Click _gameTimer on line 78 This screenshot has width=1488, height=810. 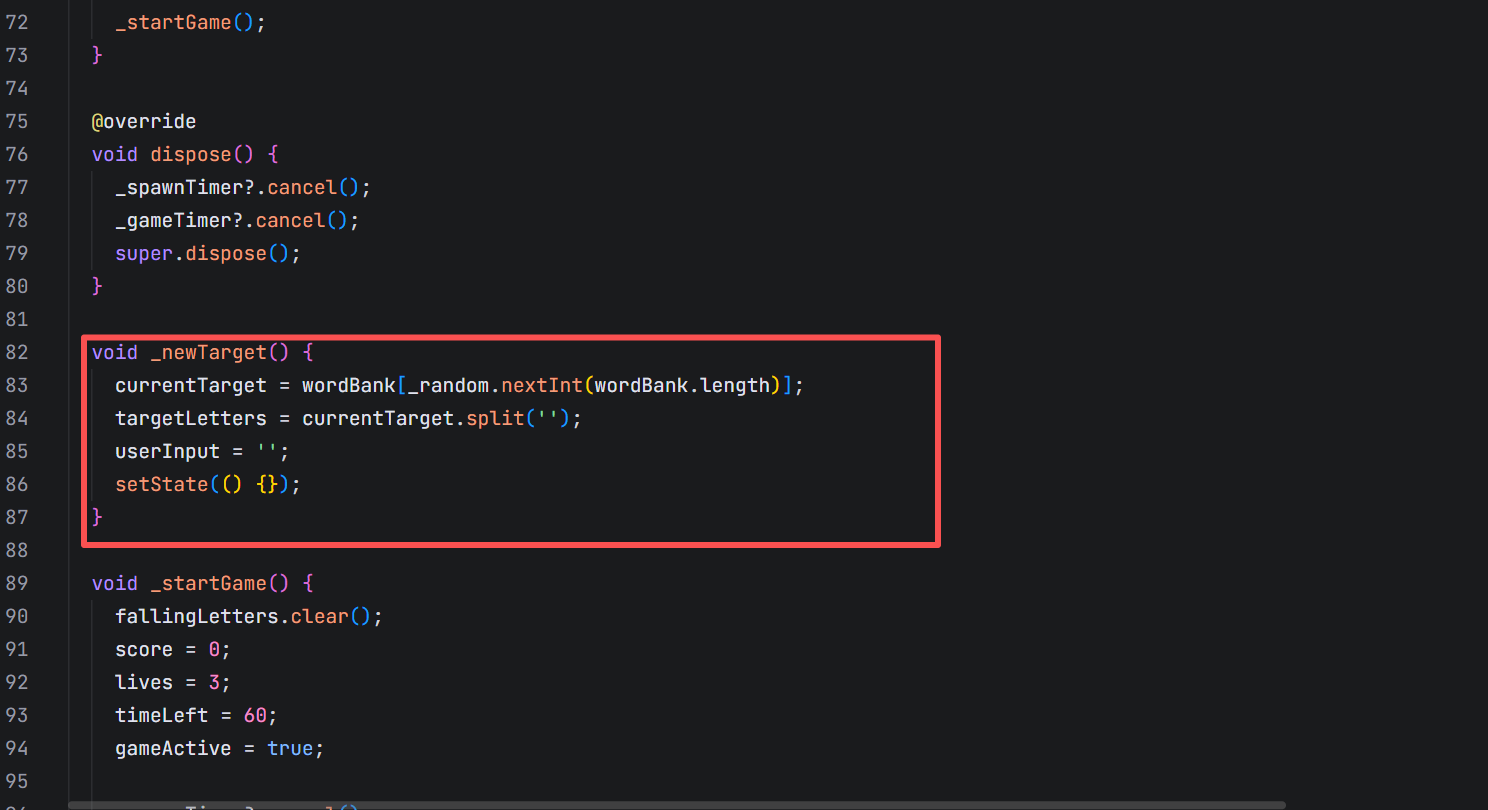(x=174, y=220)
